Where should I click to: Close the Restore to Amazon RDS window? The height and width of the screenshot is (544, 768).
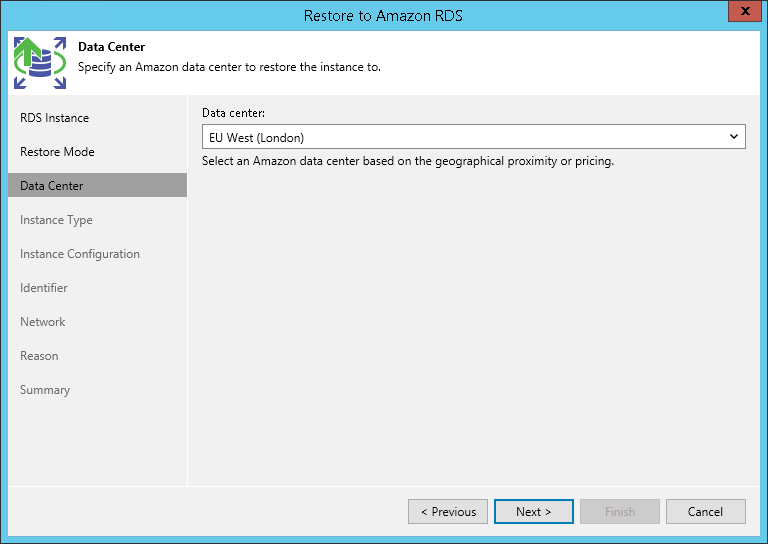point(744,11)
